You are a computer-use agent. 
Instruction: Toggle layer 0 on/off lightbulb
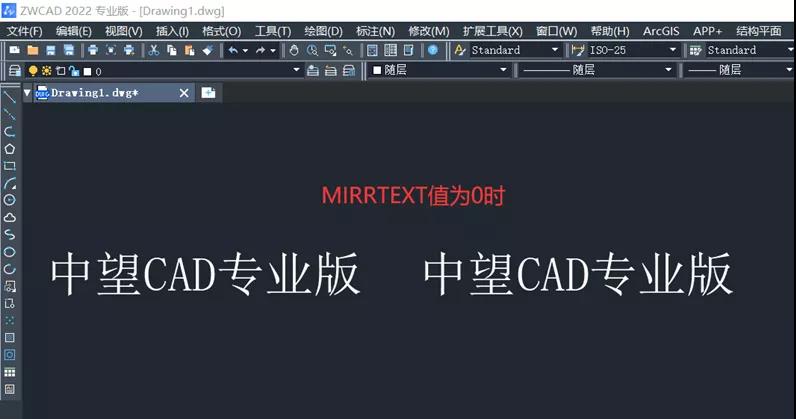point(33,71)
